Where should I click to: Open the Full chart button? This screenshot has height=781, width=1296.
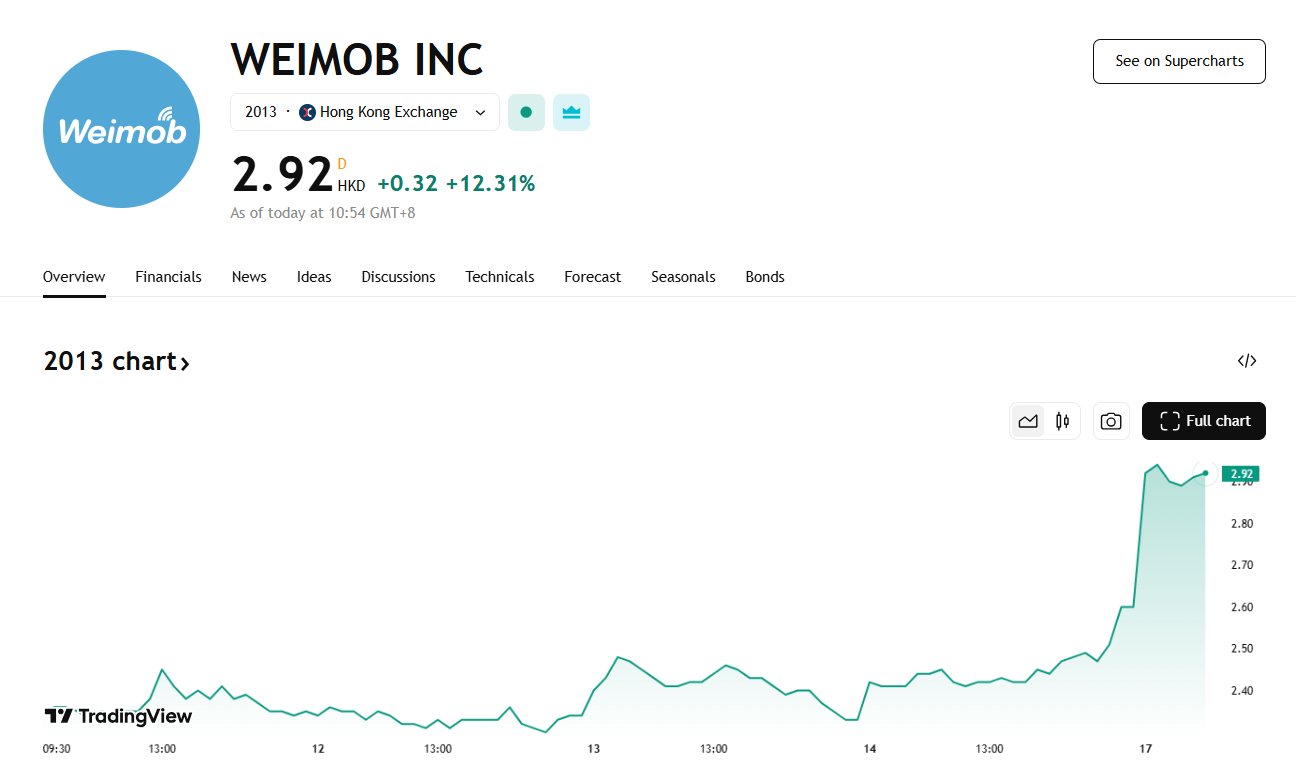[1204, 421]
